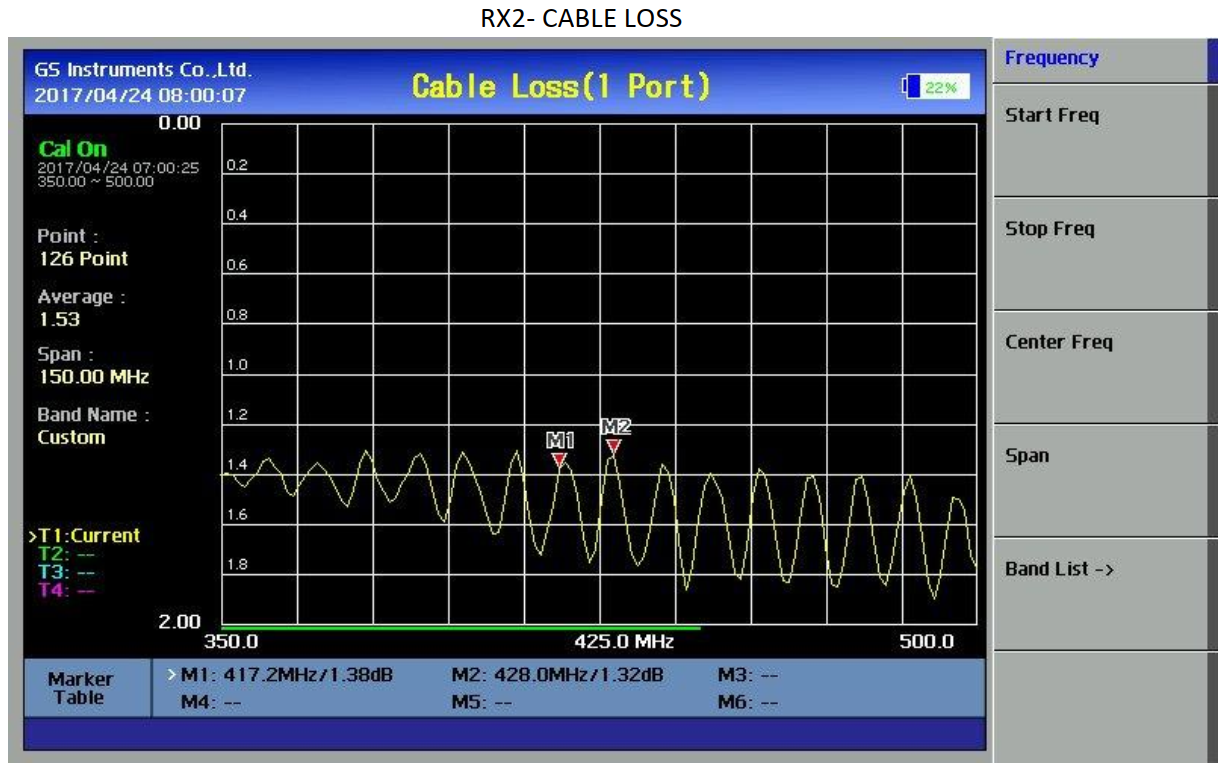Viewport: 1225px width, 772px height.
Task: Select trace T1:Current
Action: (x=84, y=536)
